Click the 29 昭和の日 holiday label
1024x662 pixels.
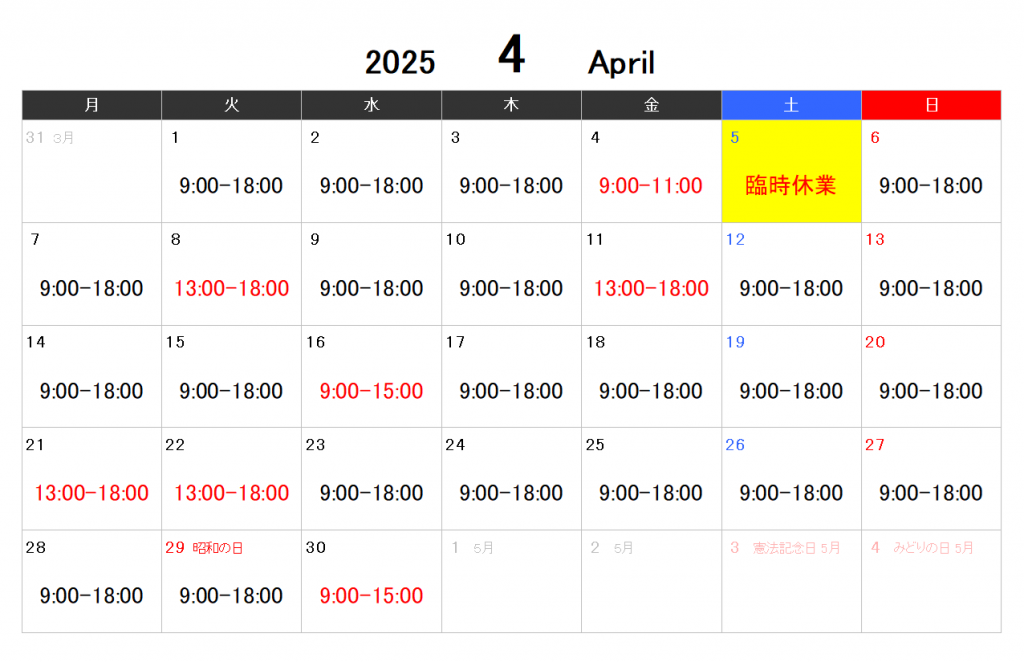point(204,548)
